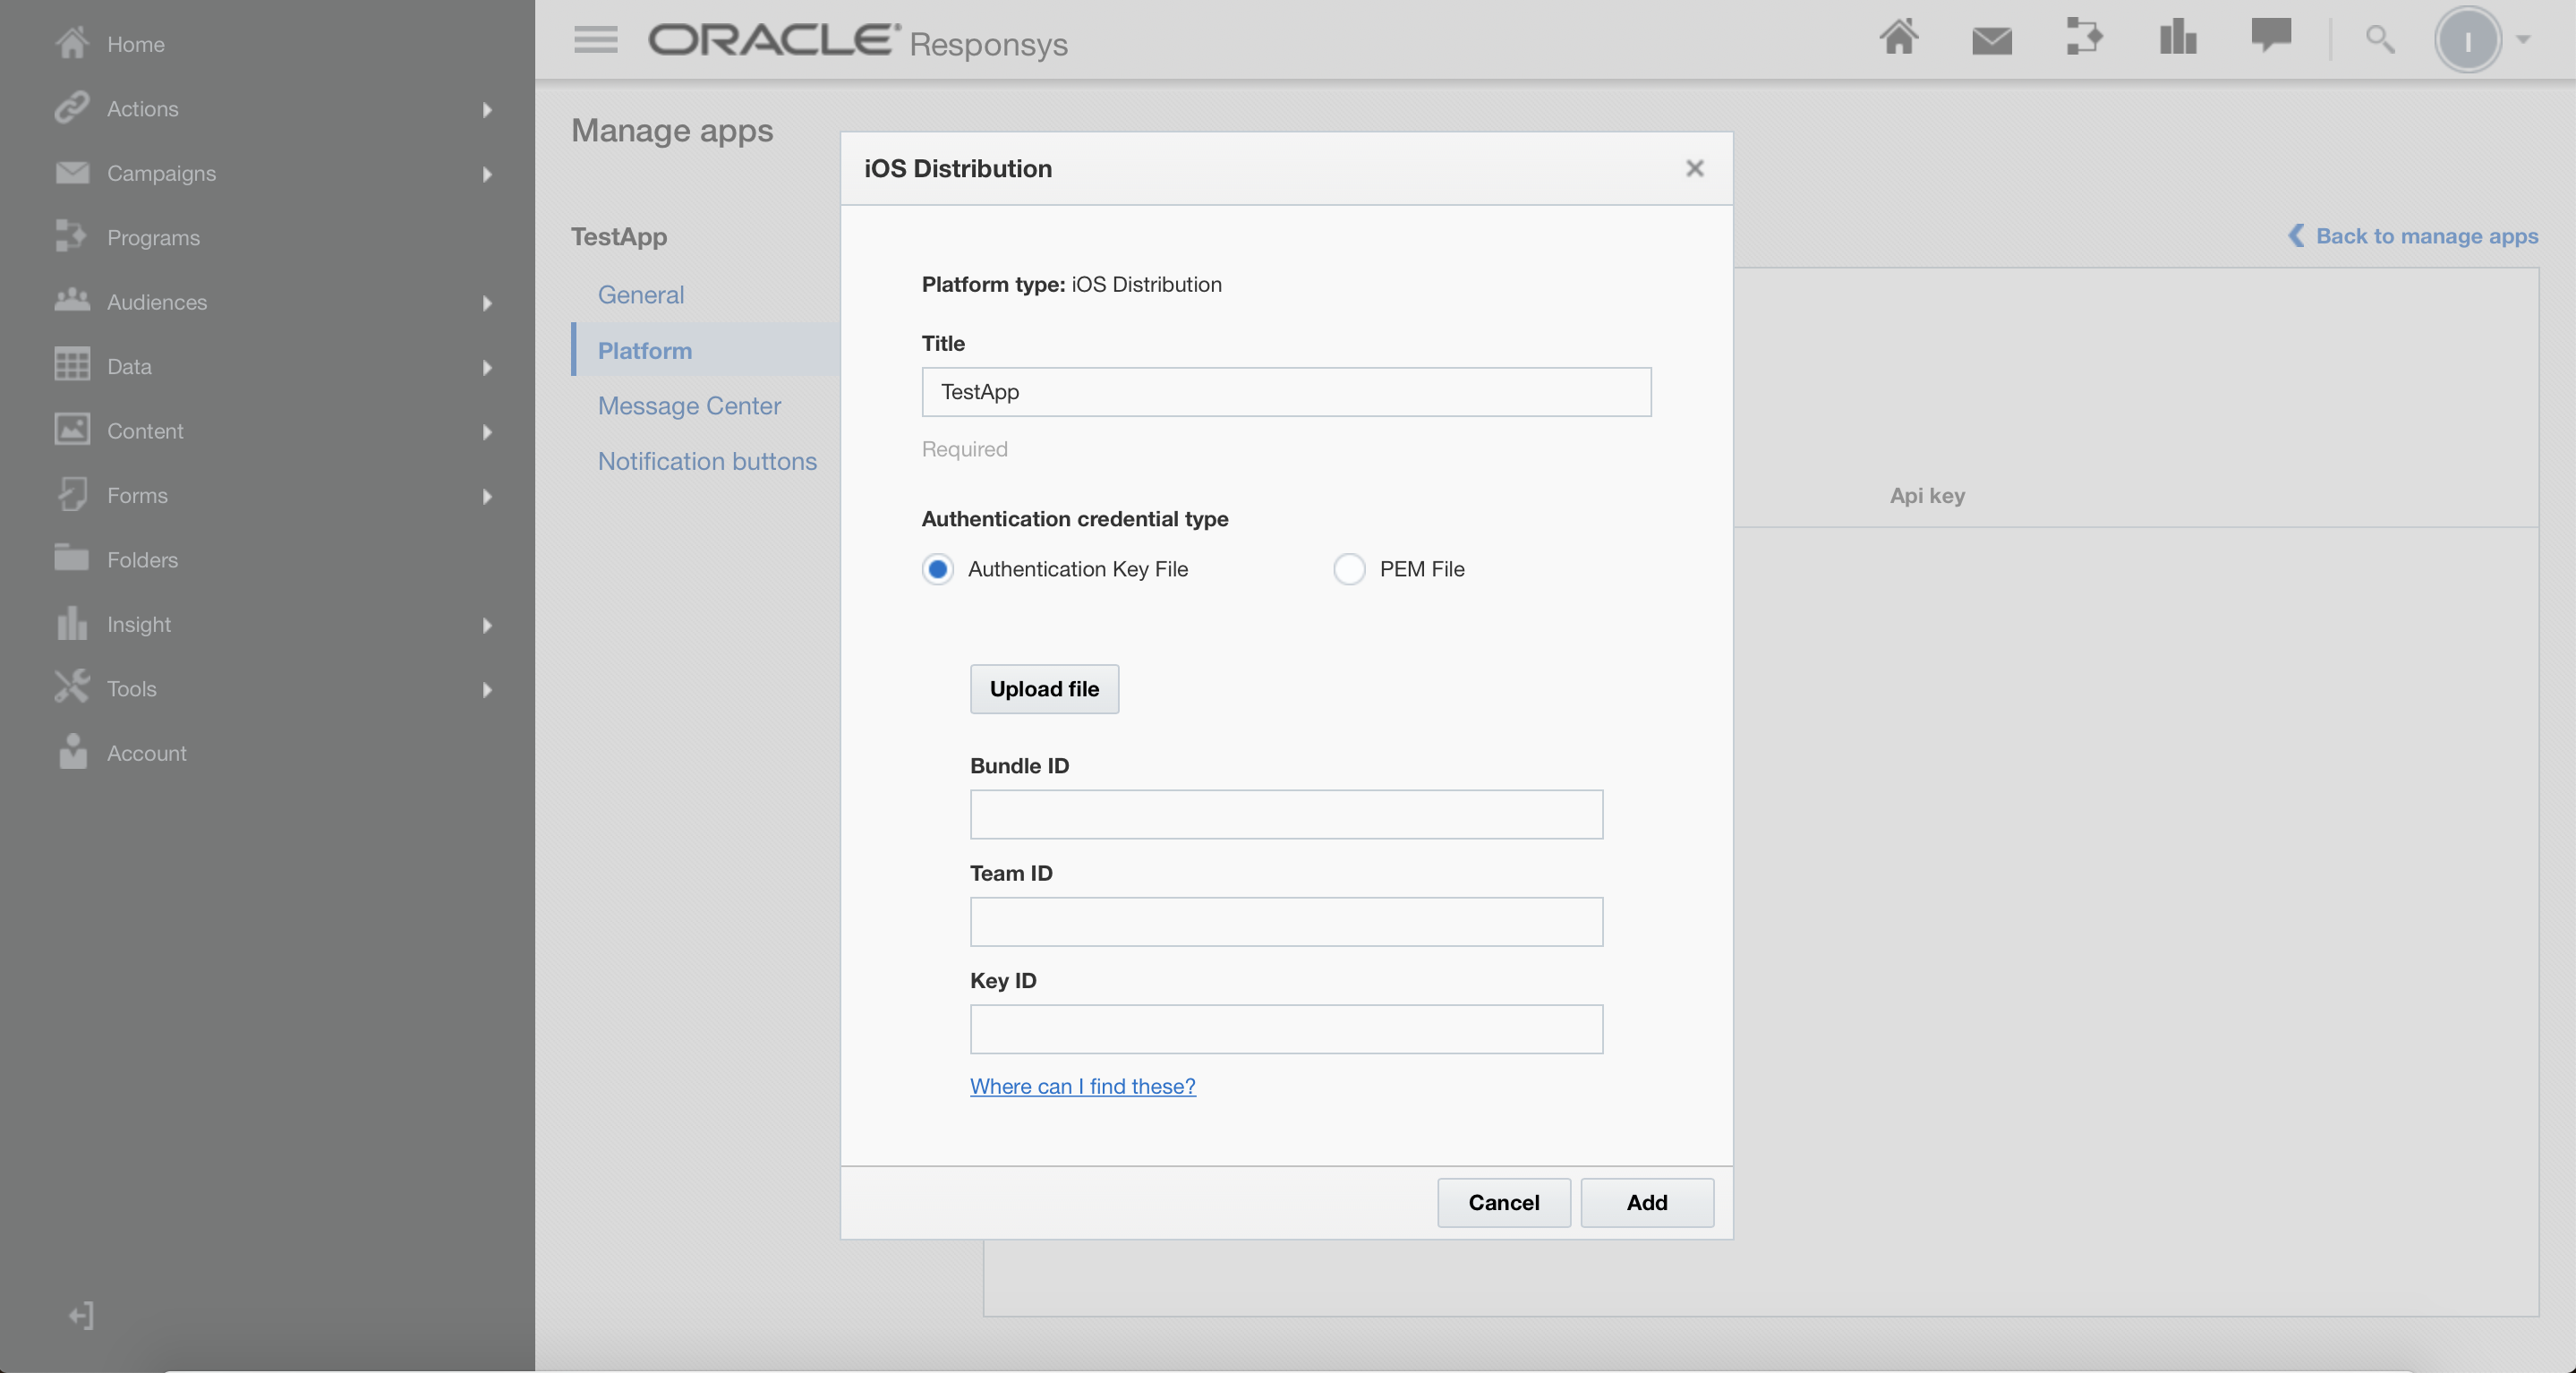
Task: Close the iOS Distribution dialog
Action: tap(1694, 169)
